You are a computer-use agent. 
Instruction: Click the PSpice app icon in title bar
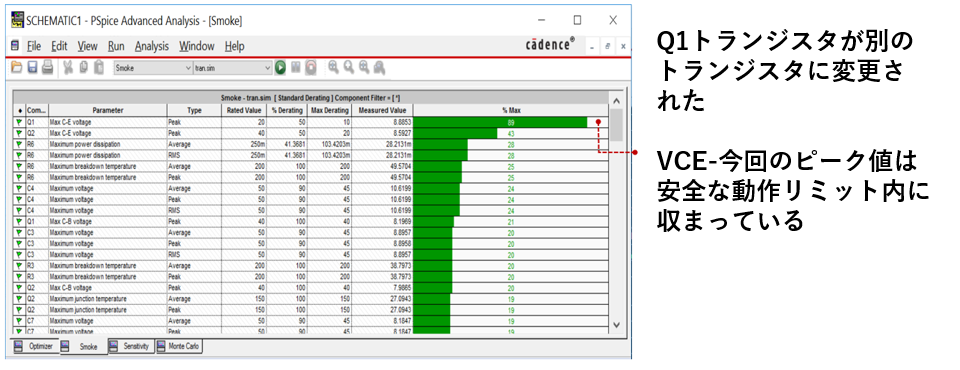(18, 20)
